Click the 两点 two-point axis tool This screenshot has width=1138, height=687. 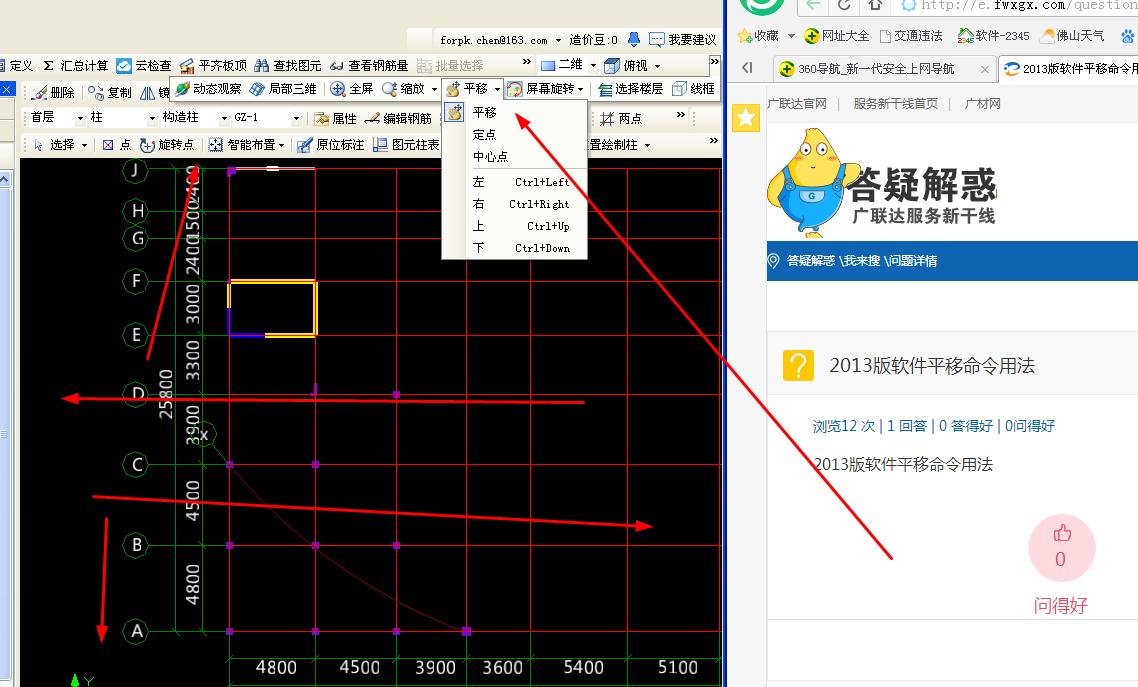tap(621, 118)
